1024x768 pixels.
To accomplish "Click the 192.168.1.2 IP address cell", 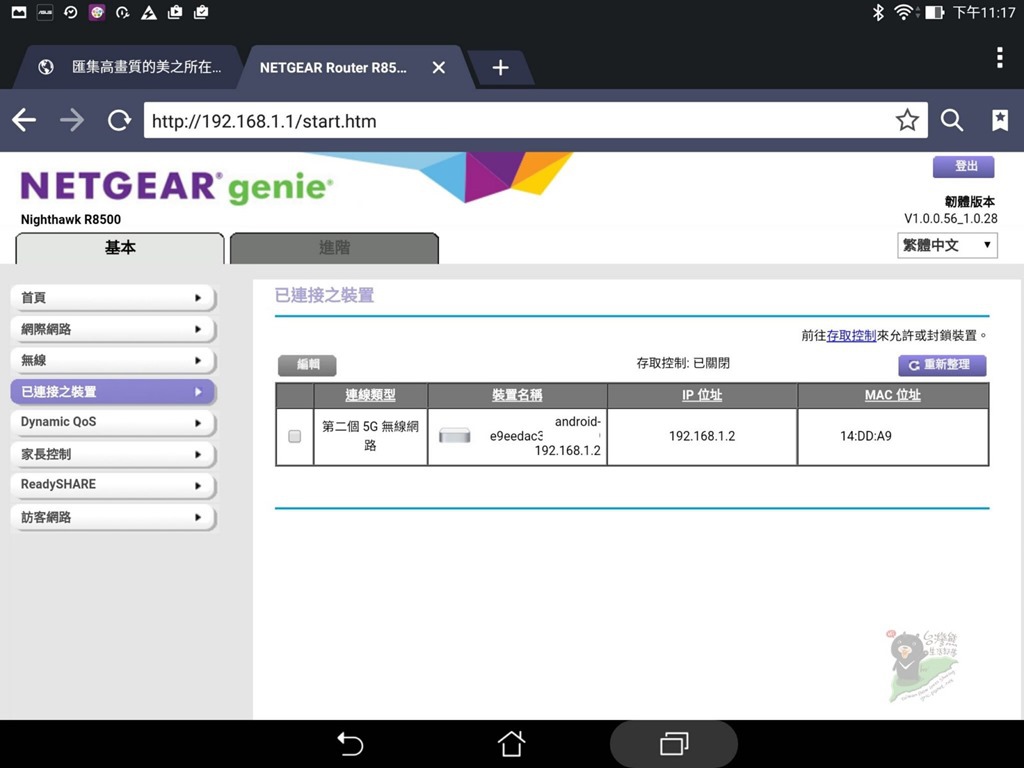I will [702, 436].
